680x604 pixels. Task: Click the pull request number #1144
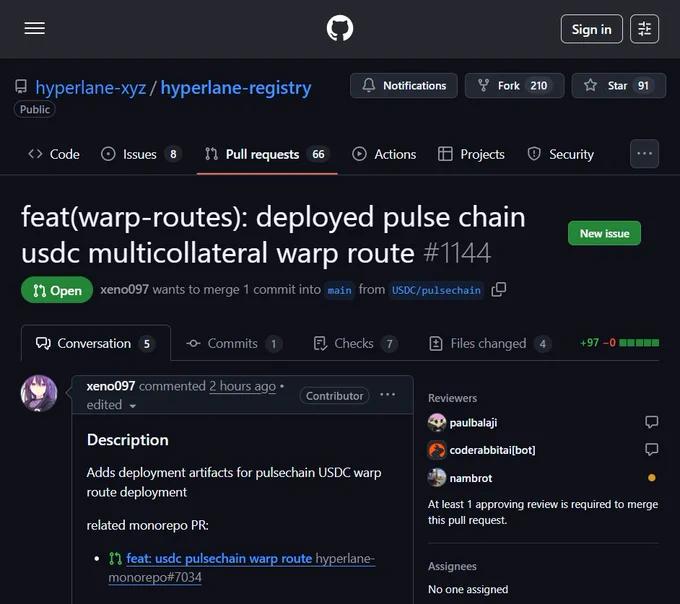[457, 253]
